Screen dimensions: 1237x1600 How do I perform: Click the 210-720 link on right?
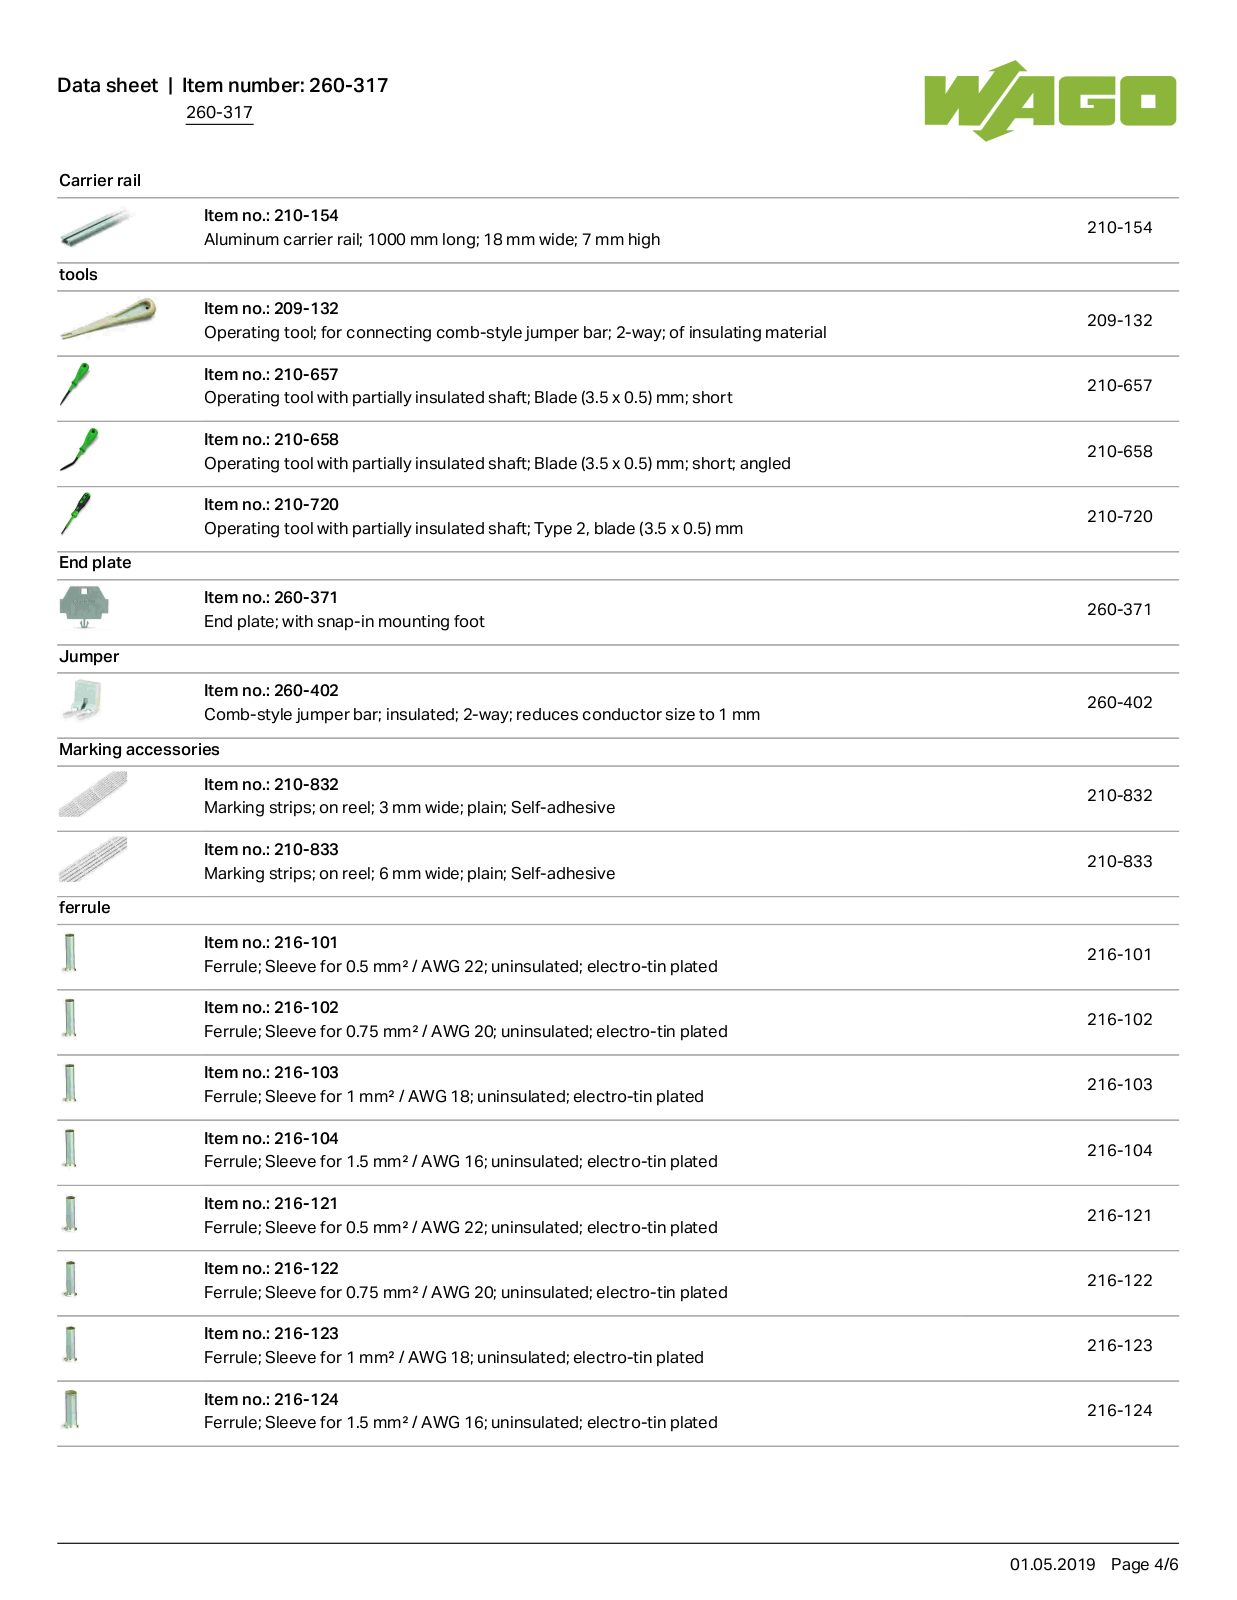click(1119, 516)
